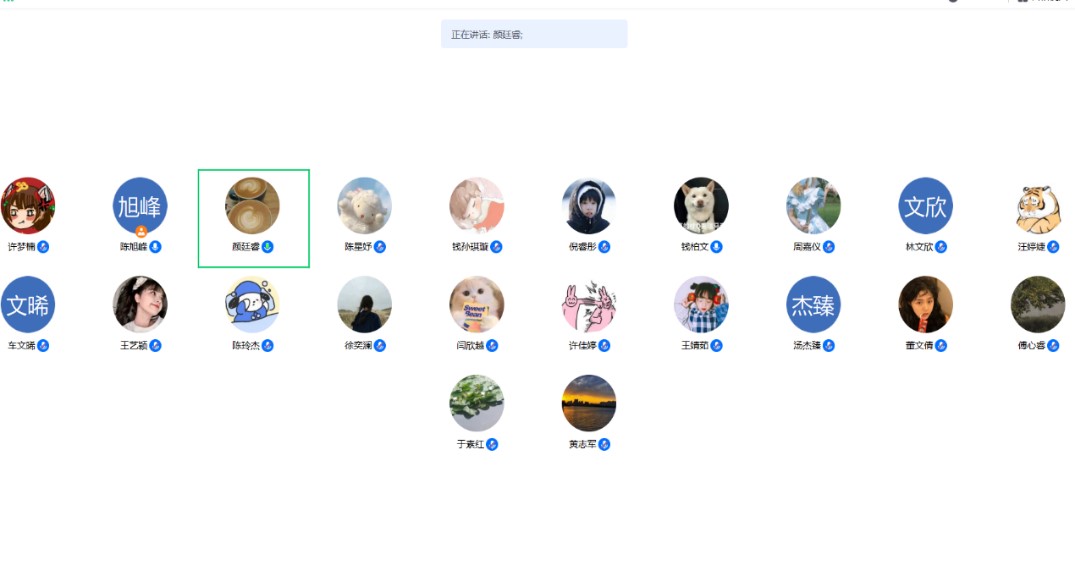Click the orange host badge on 陈旭峰's avatar
The height and width of the screenshot is (576, 1075).
[x=141, y=232]
